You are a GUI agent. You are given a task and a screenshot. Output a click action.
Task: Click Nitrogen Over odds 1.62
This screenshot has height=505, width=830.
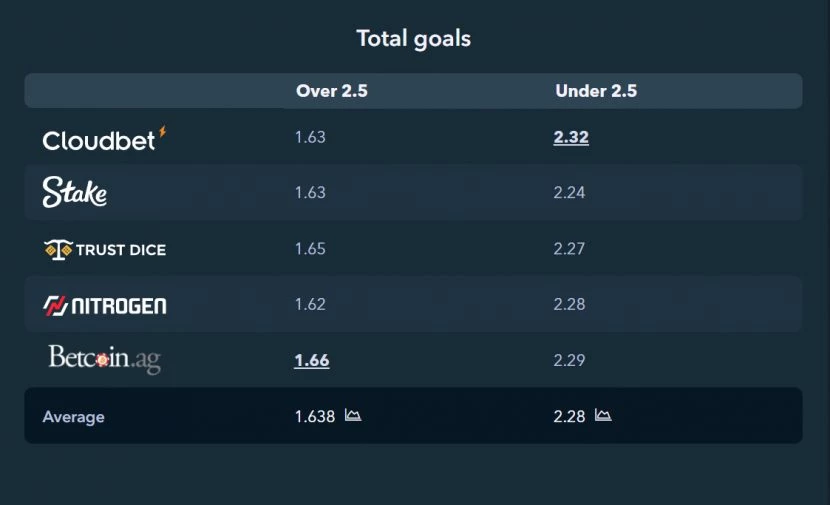click(x=310, y=304)
